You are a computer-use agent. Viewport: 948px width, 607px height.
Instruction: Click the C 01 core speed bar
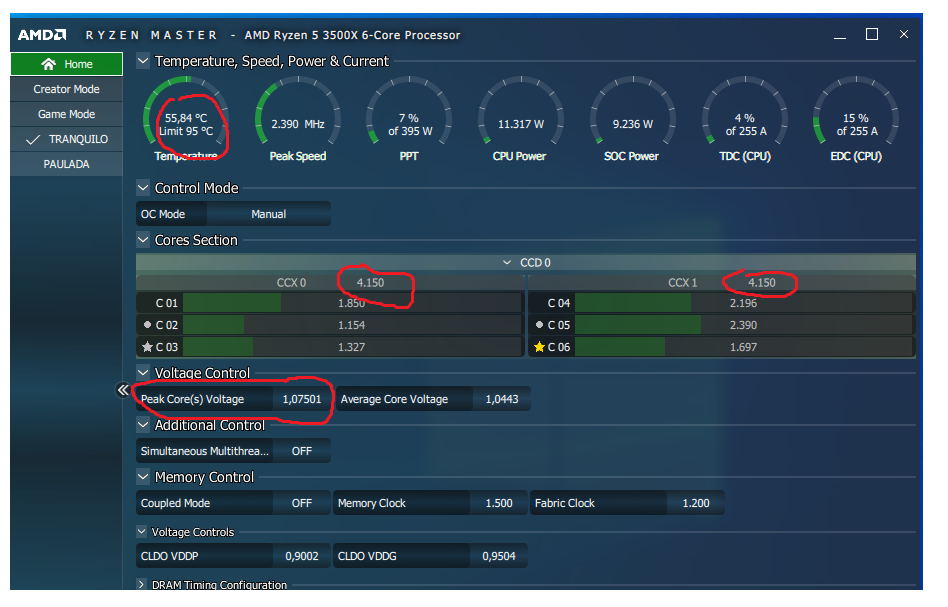click(352, 303)
